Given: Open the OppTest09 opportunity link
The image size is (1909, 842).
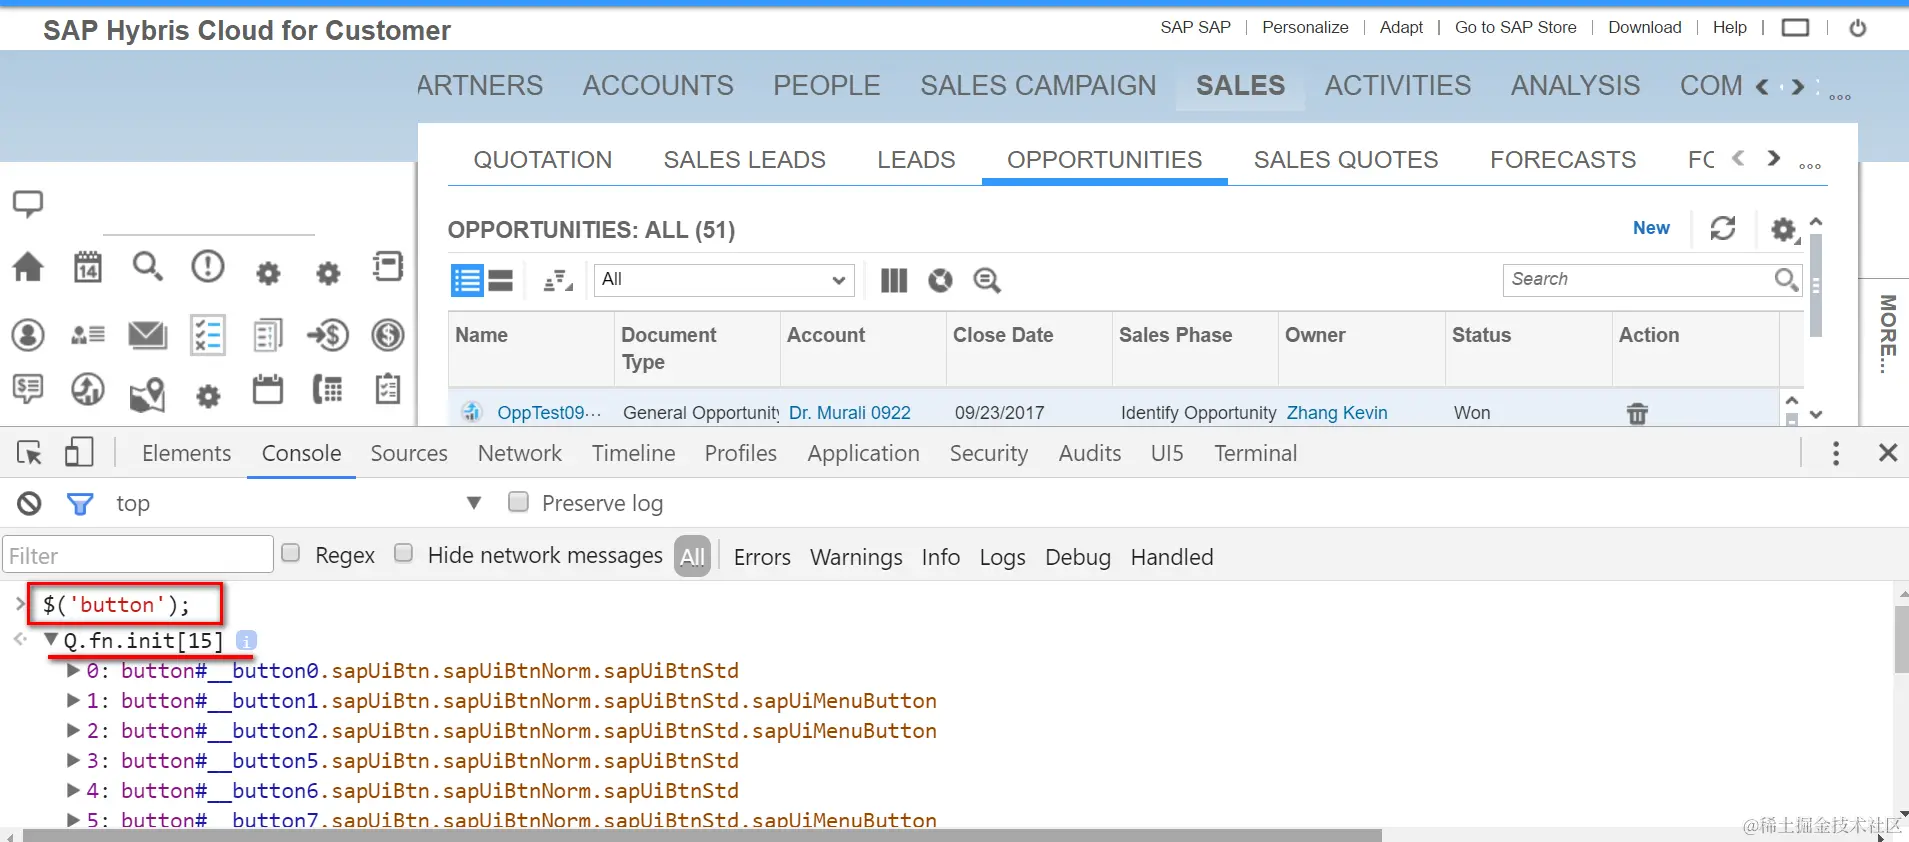Looking at the screenshot, I should coord(549,413).
